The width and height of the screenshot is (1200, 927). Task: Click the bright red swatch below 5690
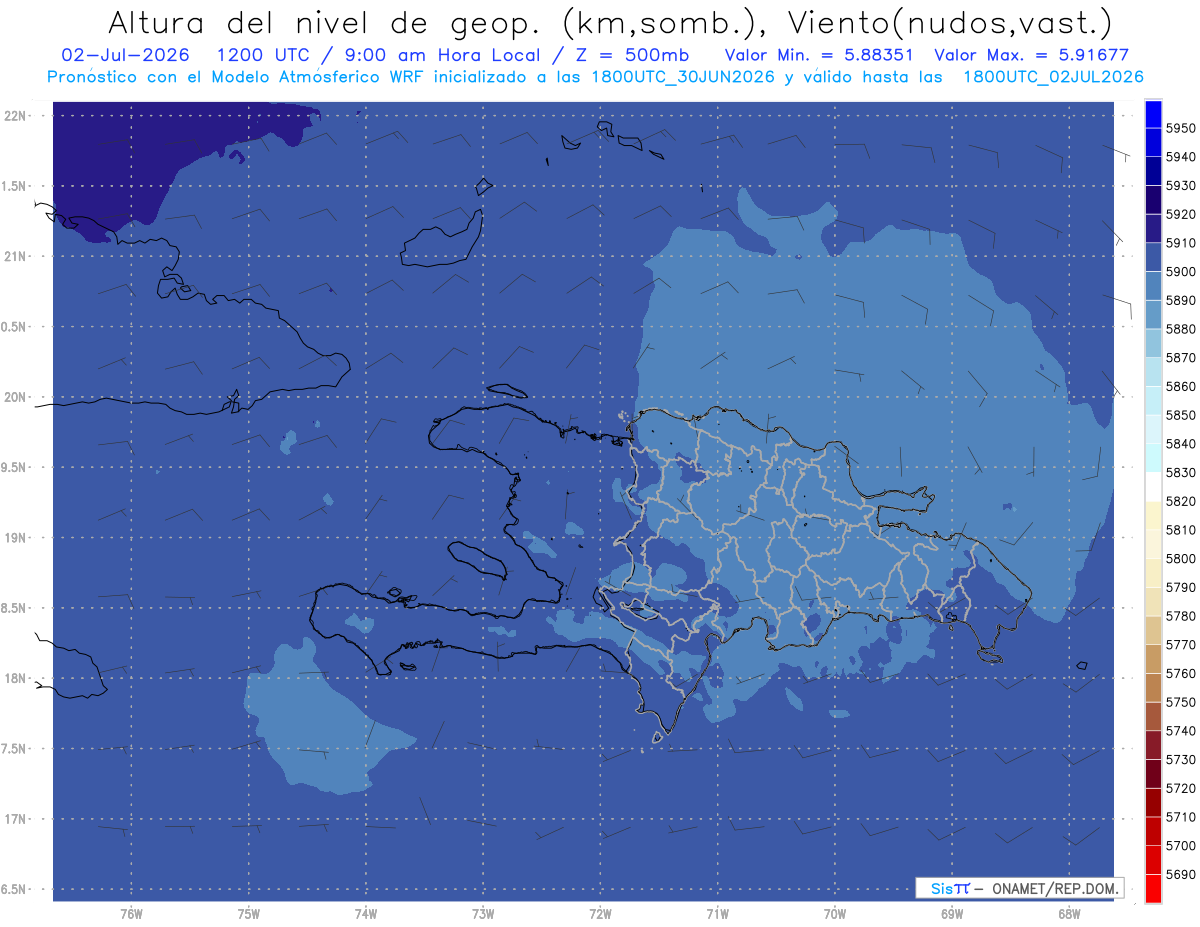(1153, 888)
